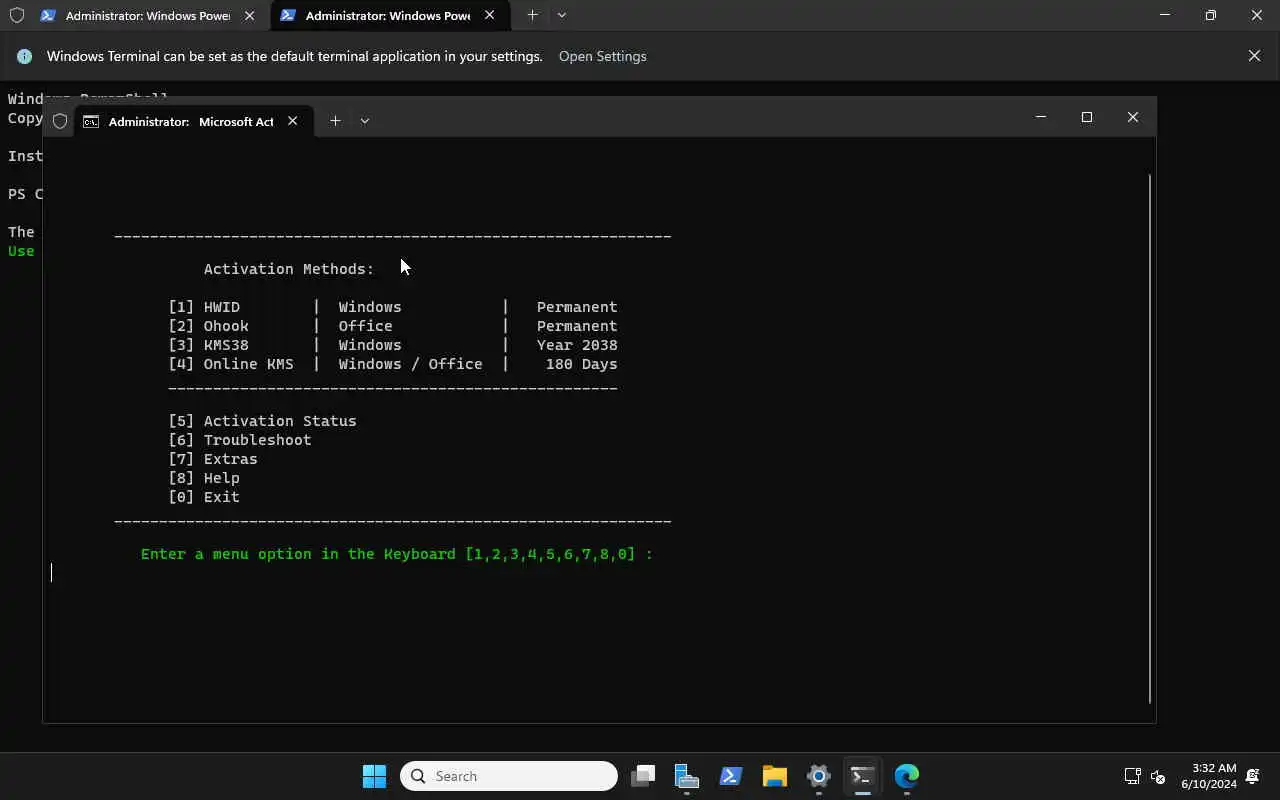Open the Windows Start menu
Screen dimensions: 1280x800
pyautogui.click(x=374, y=776)
